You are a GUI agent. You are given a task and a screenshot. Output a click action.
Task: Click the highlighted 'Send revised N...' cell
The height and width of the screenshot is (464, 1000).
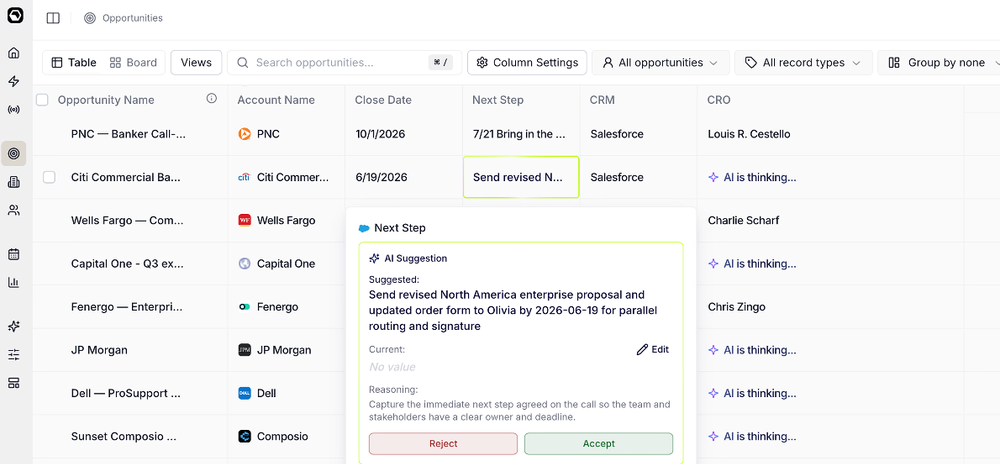tap(521, 177)
